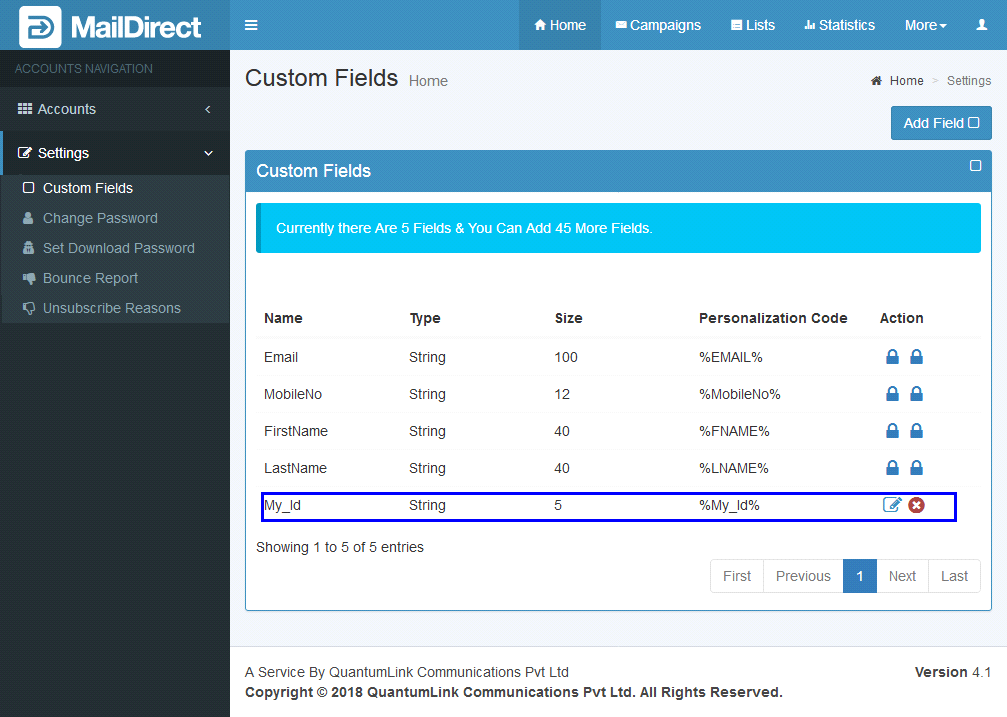Expand the Accounts sidebar section

click(114, 109)
